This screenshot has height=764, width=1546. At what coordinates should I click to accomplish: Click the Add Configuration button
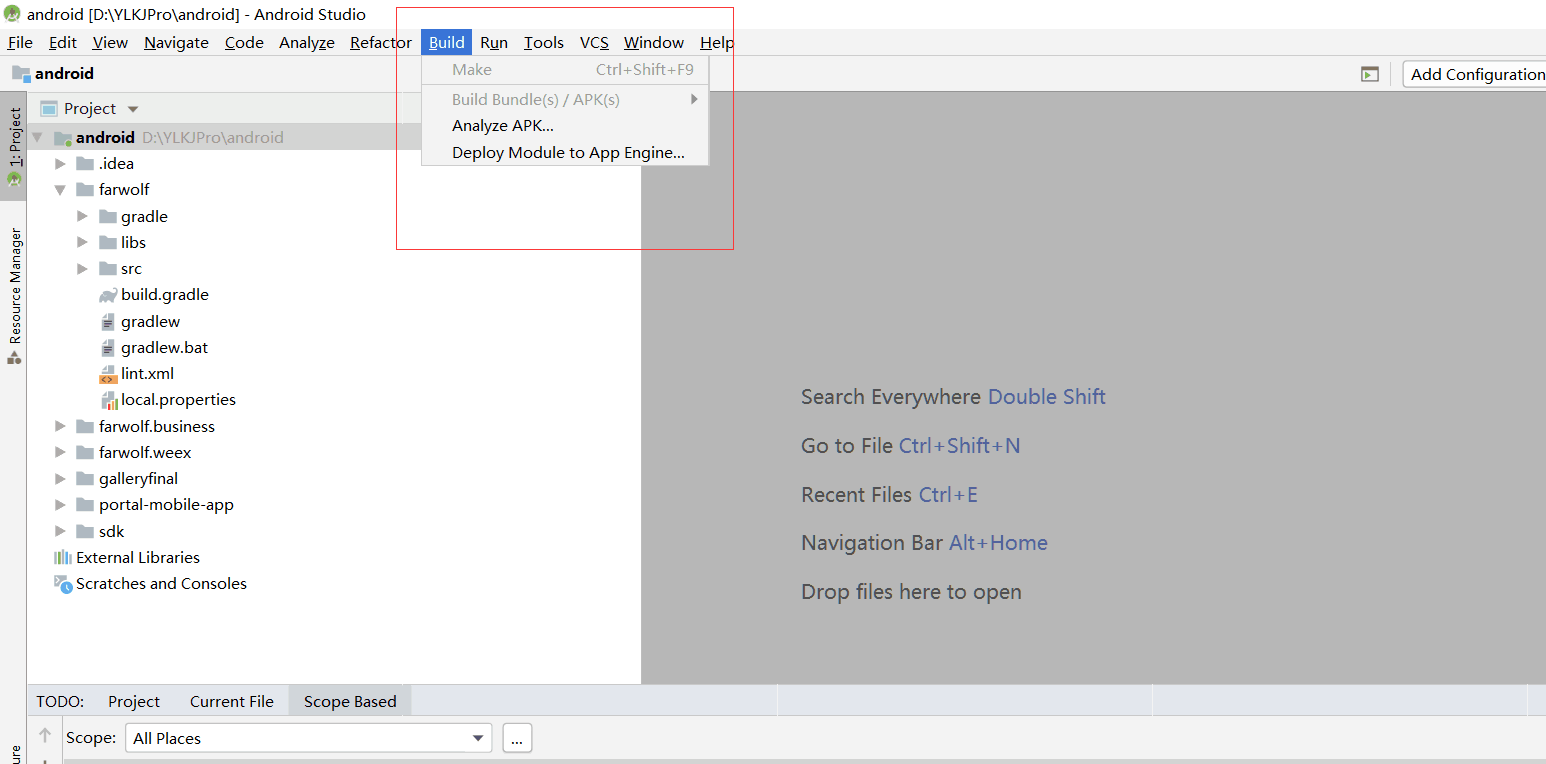1475,74
